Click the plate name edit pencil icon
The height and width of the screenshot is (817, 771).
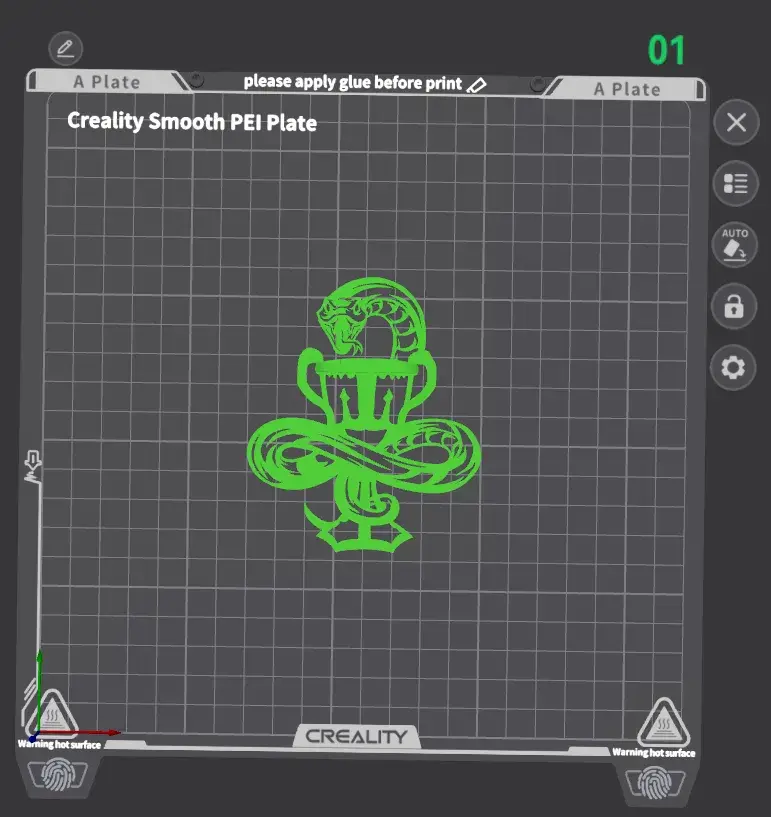point(66,47)
